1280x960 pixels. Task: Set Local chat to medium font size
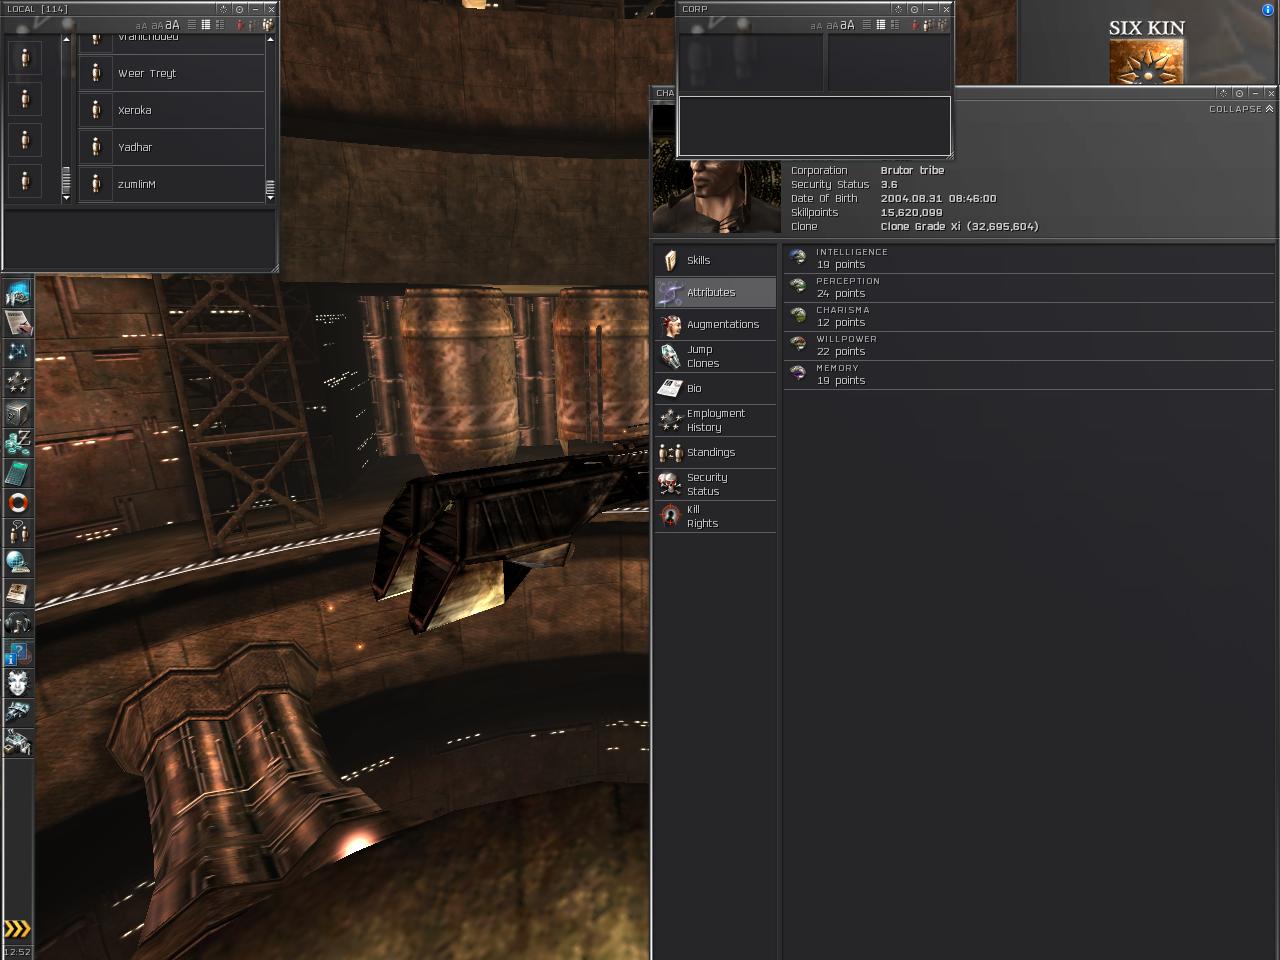click(x=155, y=26)
